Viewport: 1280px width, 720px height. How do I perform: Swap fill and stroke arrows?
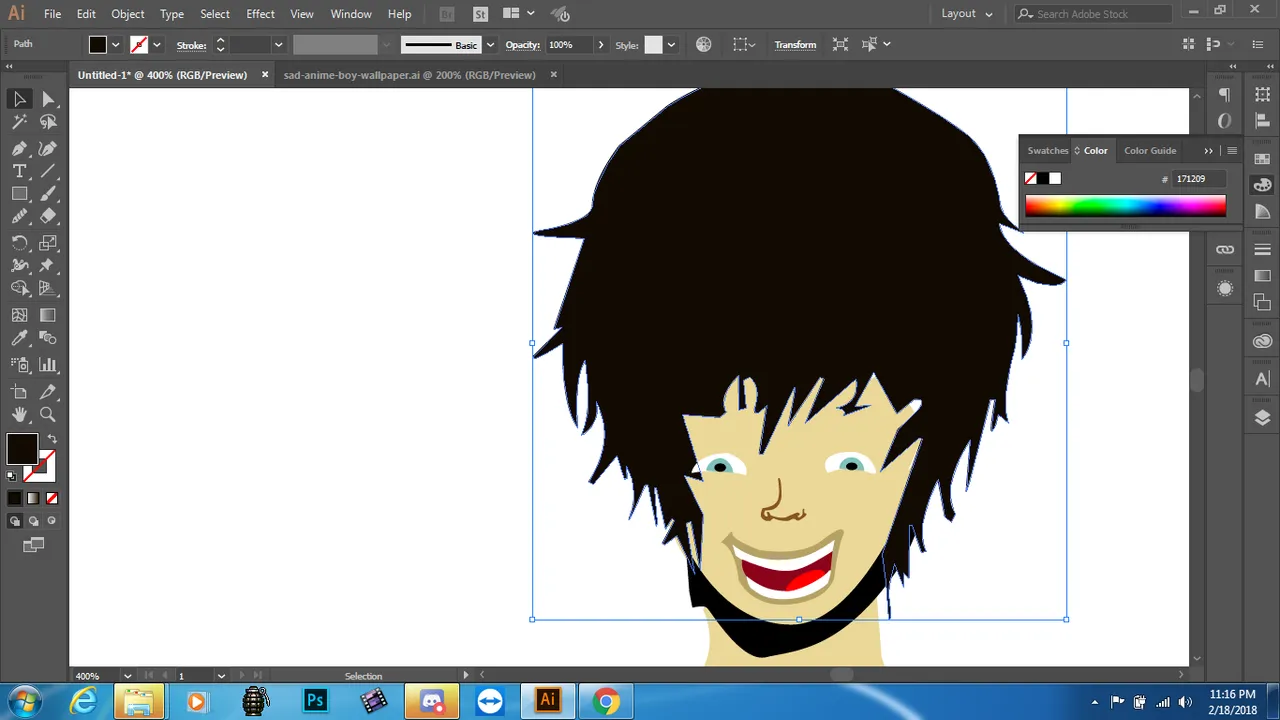[52, 439]
